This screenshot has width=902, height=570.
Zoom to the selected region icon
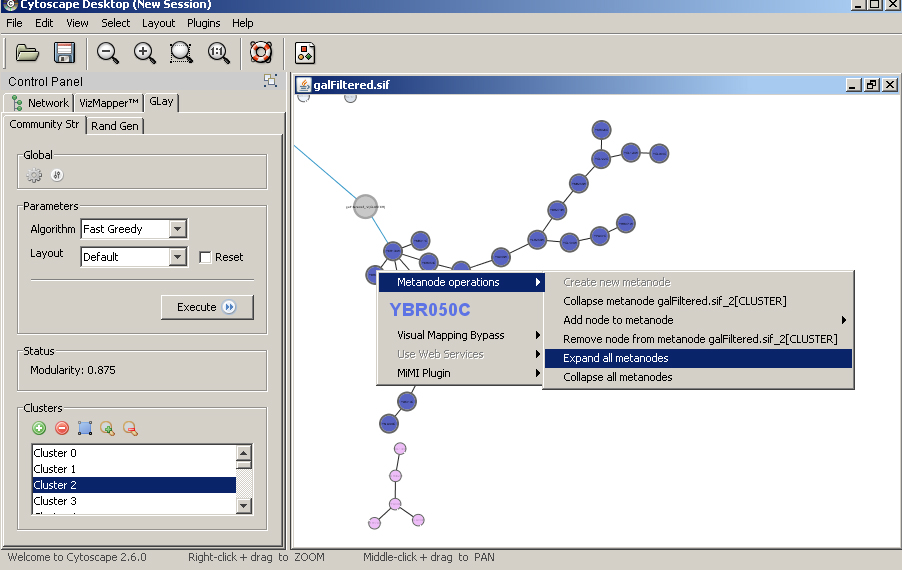pyautogui.click(x=181, y=53)
